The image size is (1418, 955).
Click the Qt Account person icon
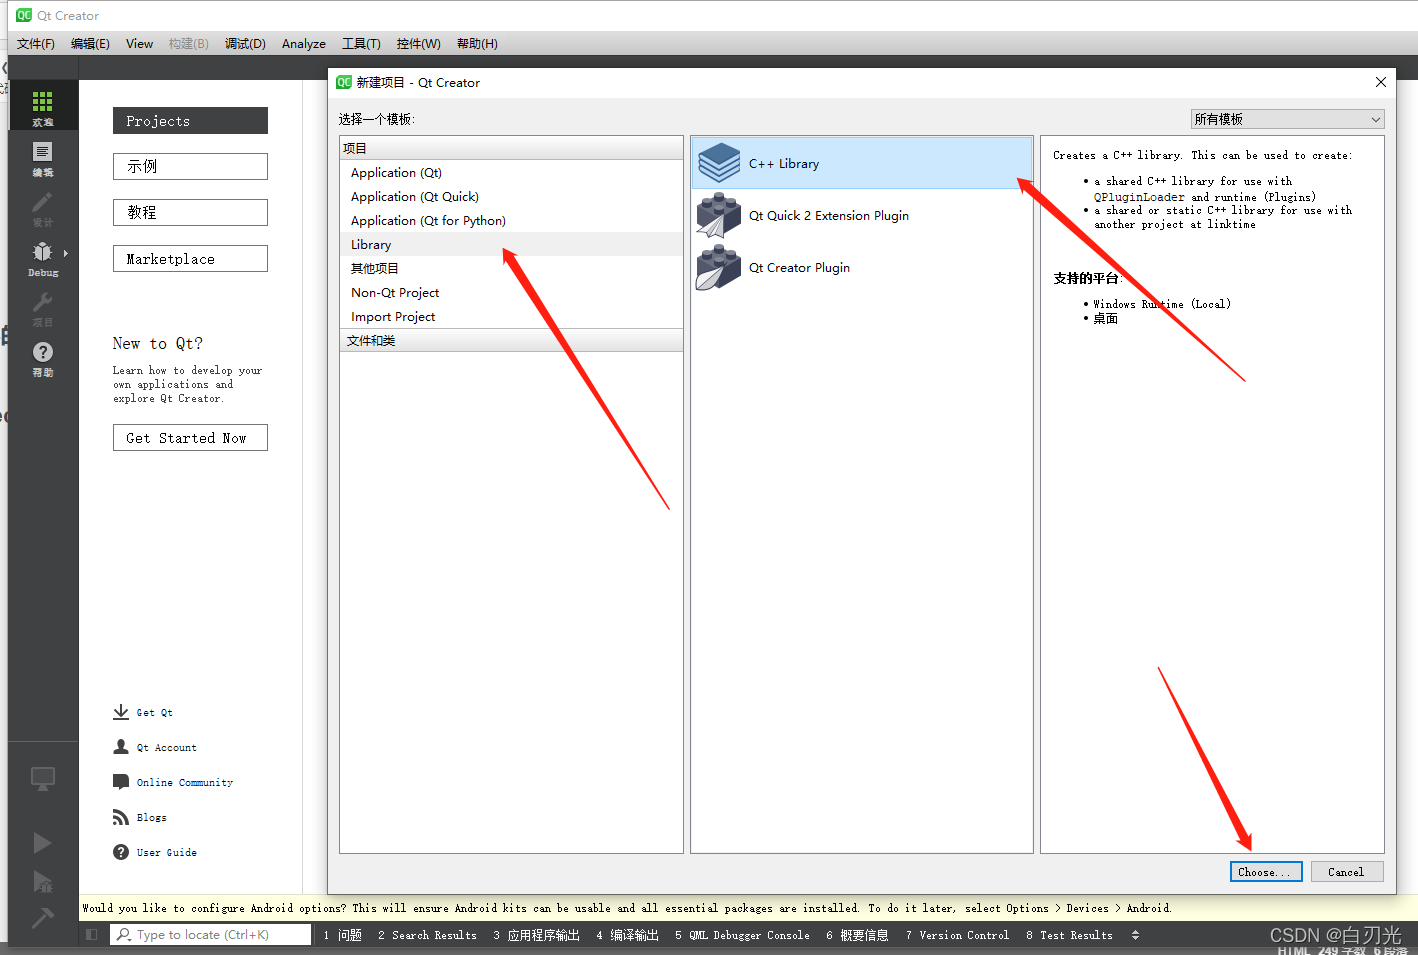pyautogui.click(x=121, y=747)
